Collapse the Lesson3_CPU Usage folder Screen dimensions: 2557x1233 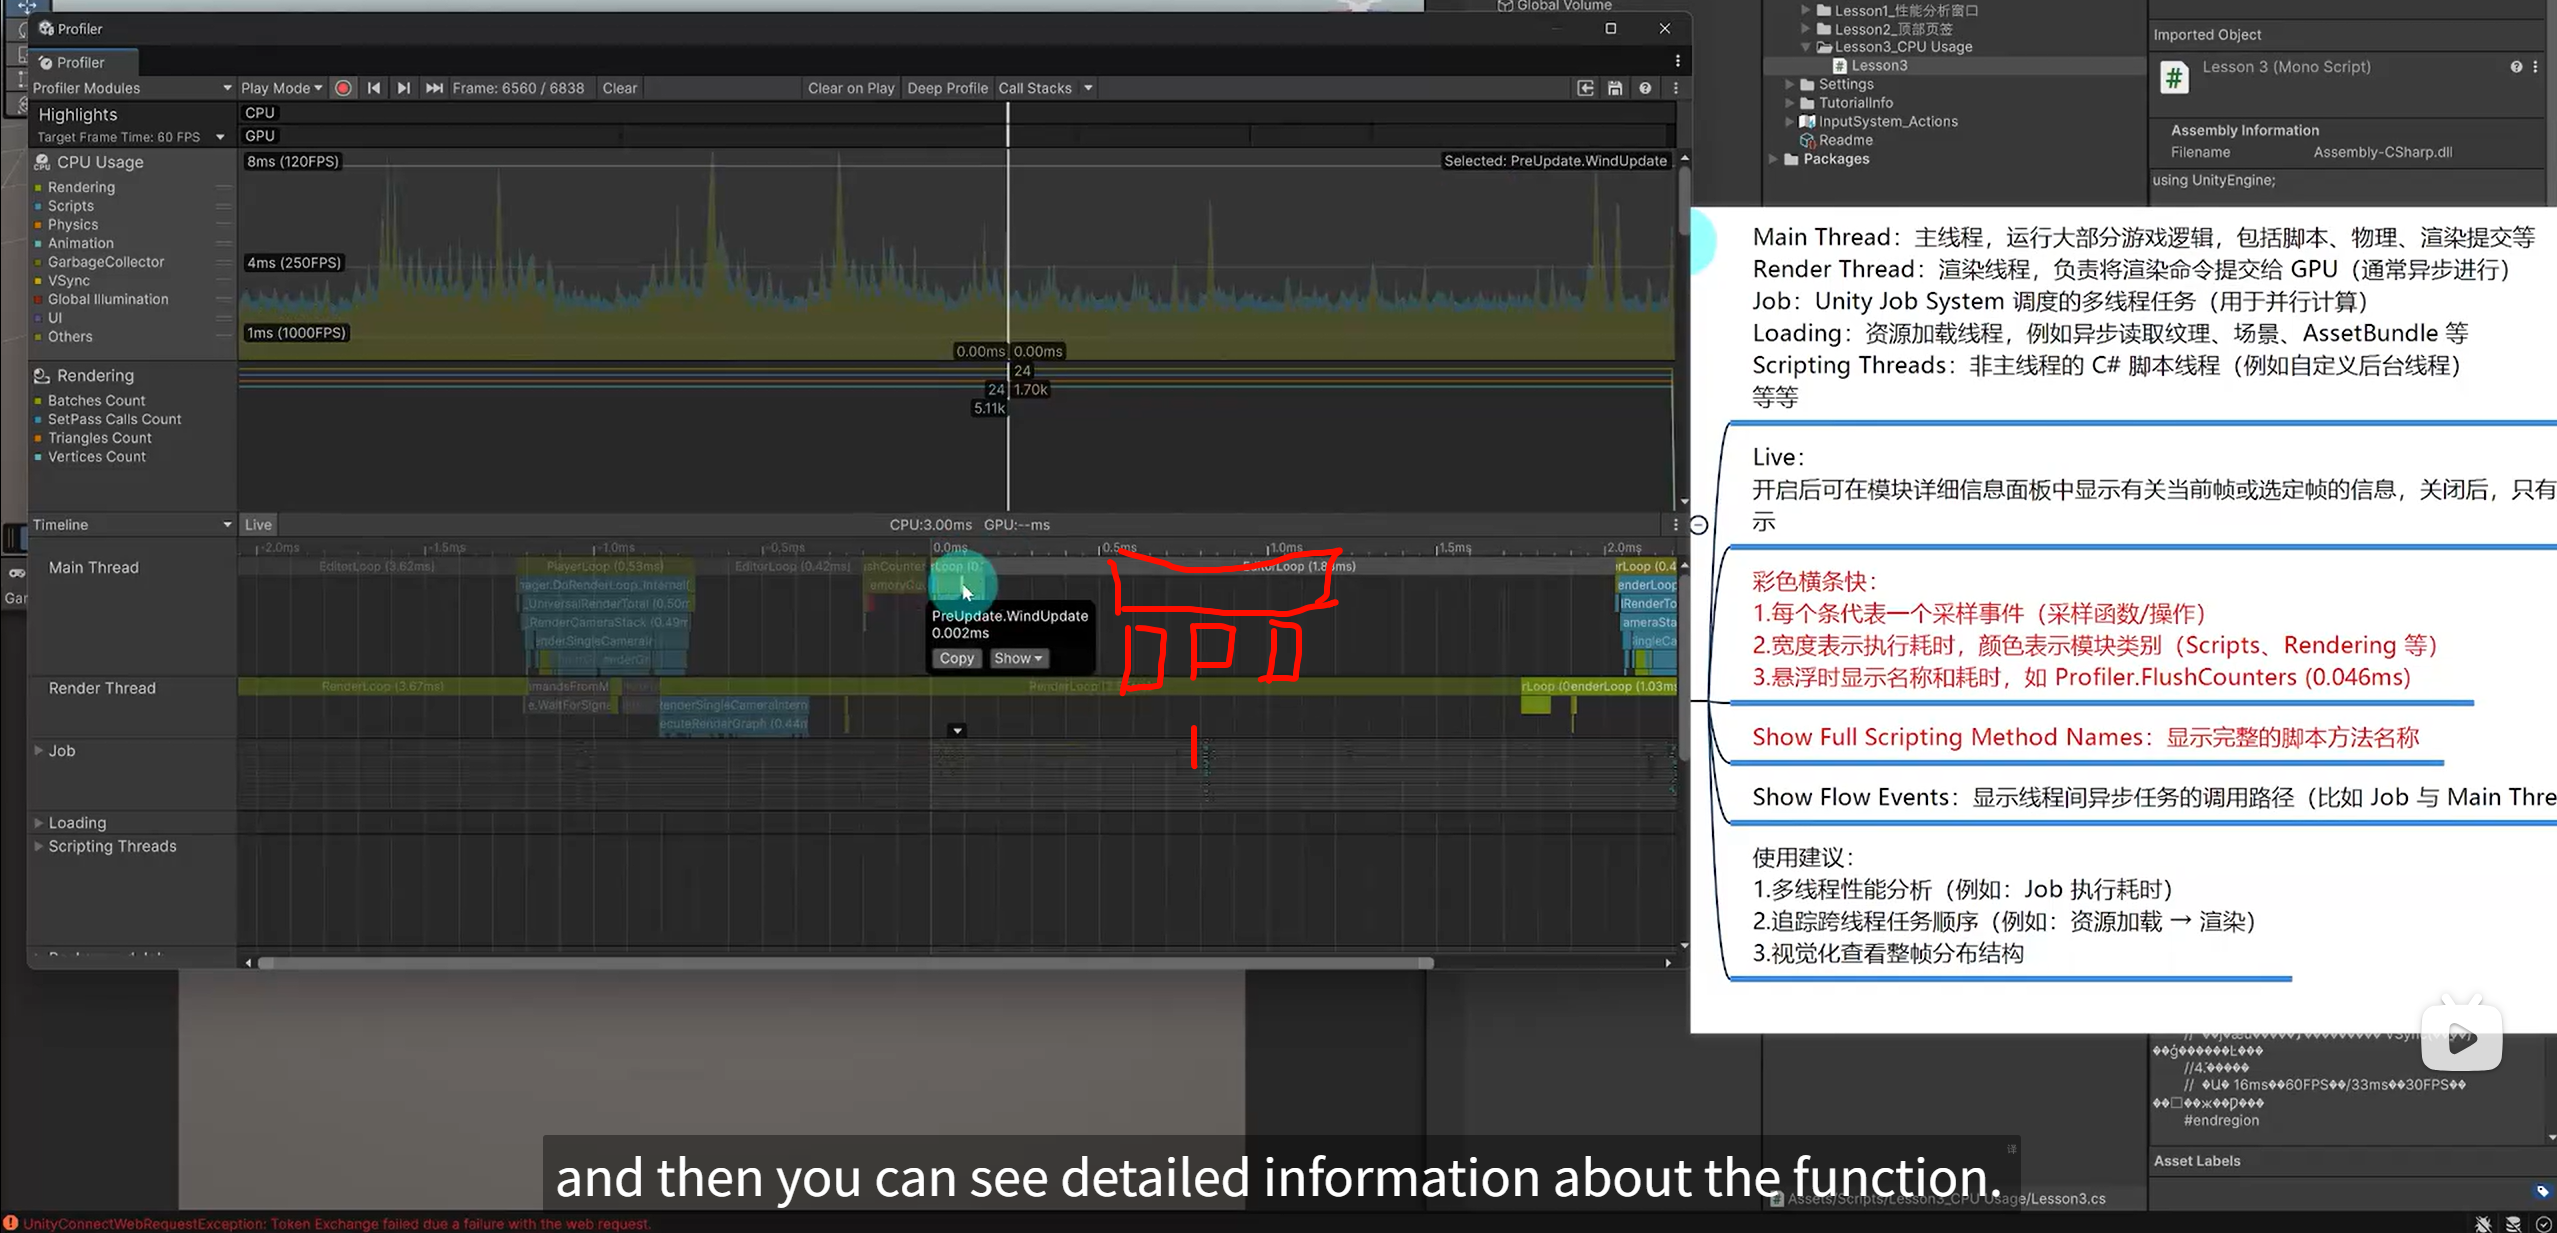click(x=1806, y=47)
